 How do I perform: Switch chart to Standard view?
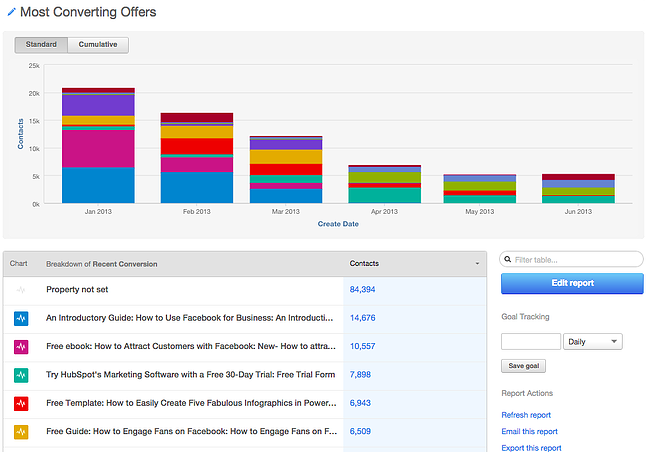click(x=41, y=45)
